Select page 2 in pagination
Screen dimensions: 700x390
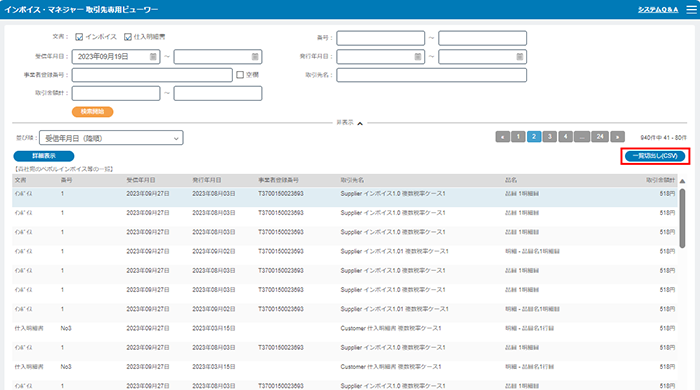click(534, 137)
